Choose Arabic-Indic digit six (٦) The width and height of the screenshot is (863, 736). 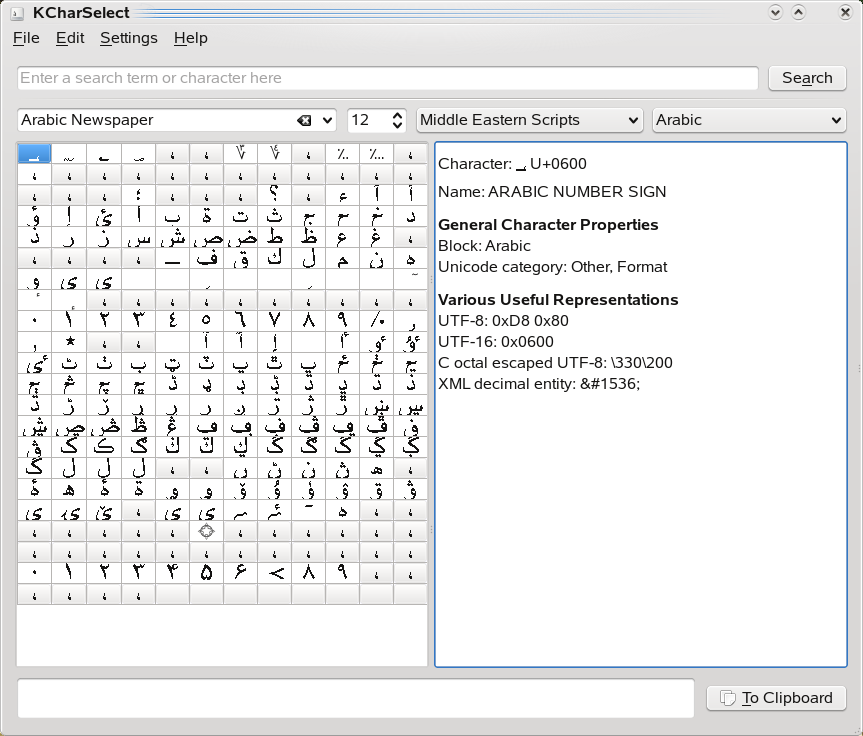click(x=241, y=320)
